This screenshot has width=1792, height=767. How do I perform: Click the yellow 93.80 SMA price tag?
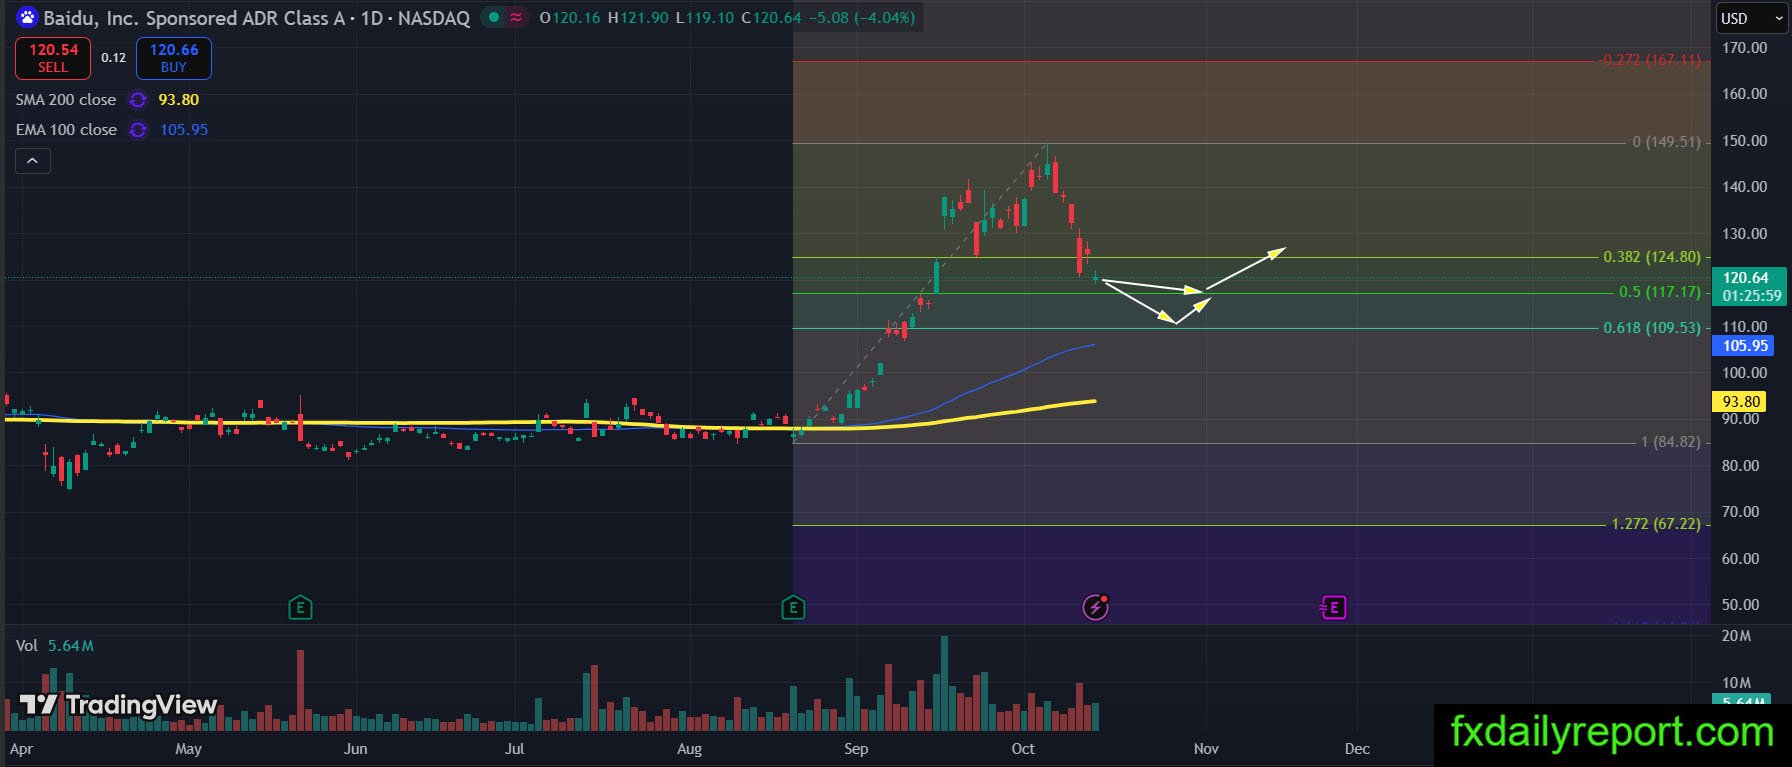1740,402
